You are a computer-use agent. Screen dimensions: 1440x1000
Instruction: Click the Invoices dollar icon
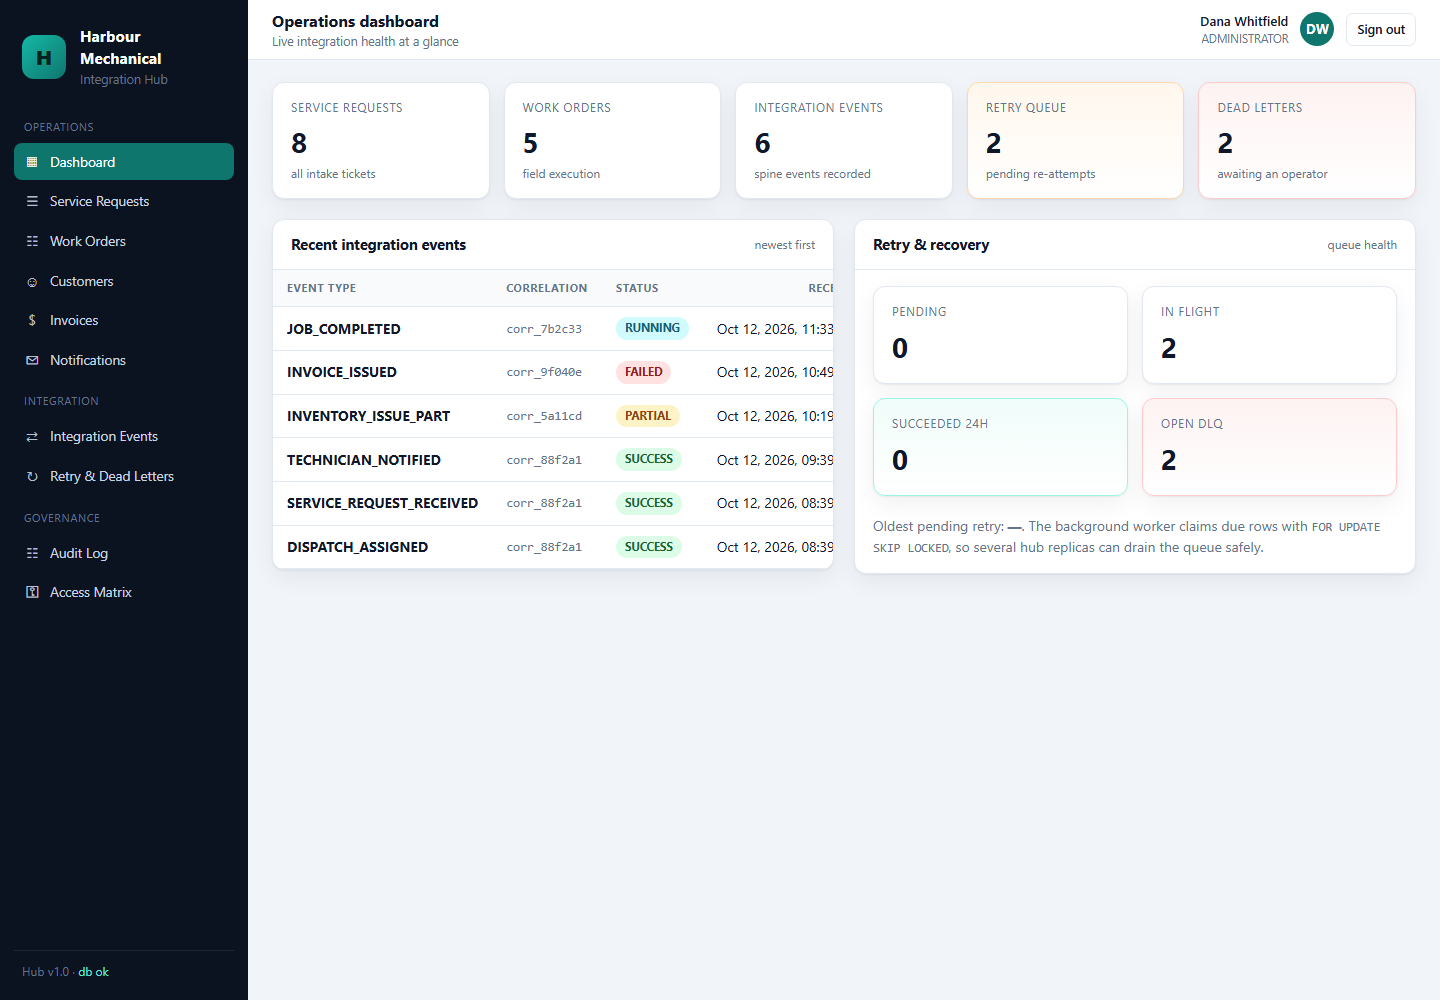32,320
